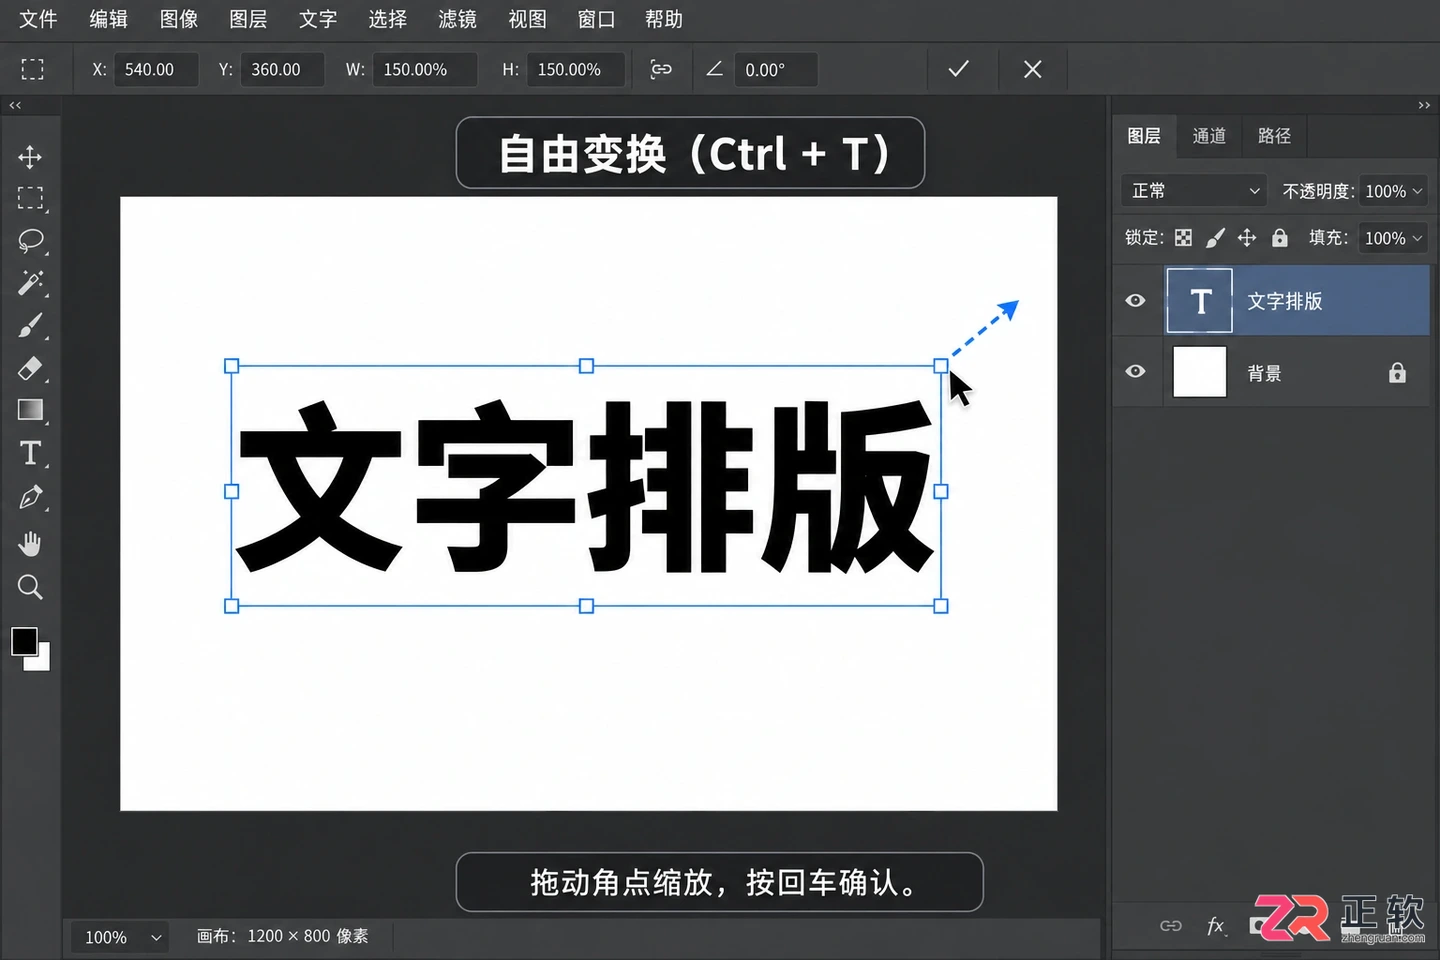This screenshot has width=1440, height=960.
Task: Click the rotation angle icon
Action: click(714, 69)
